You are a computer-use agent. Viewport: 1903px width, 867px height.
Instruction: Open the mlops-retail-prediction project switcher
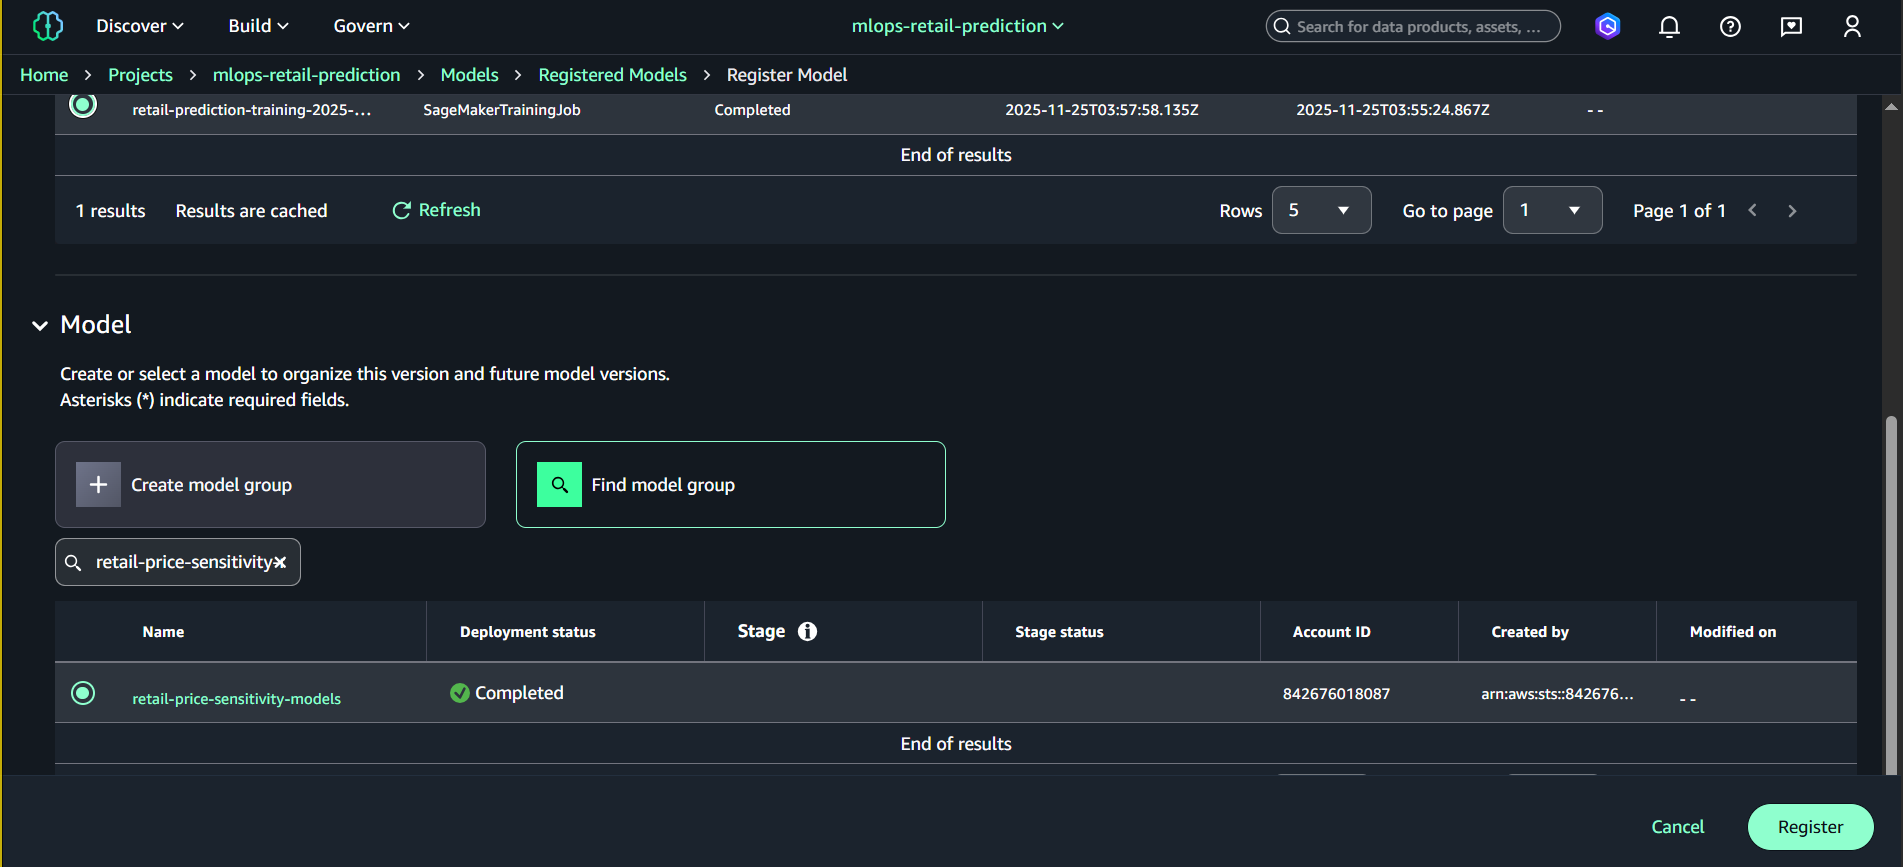click(x=958, y=26)
